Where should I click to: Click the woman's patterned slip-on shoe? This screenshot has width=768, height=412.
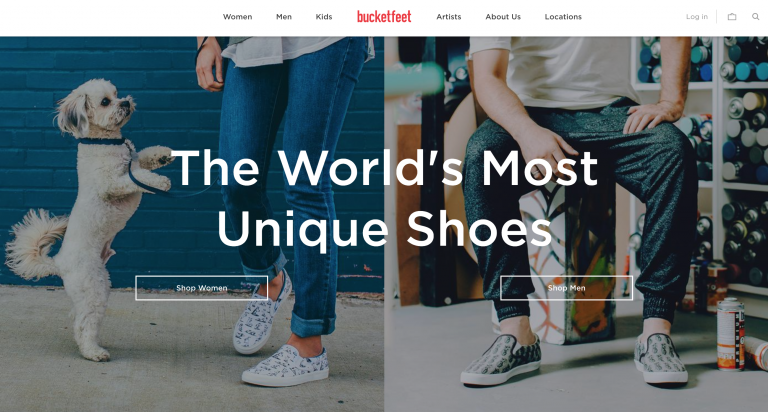(x=286, y=365)
